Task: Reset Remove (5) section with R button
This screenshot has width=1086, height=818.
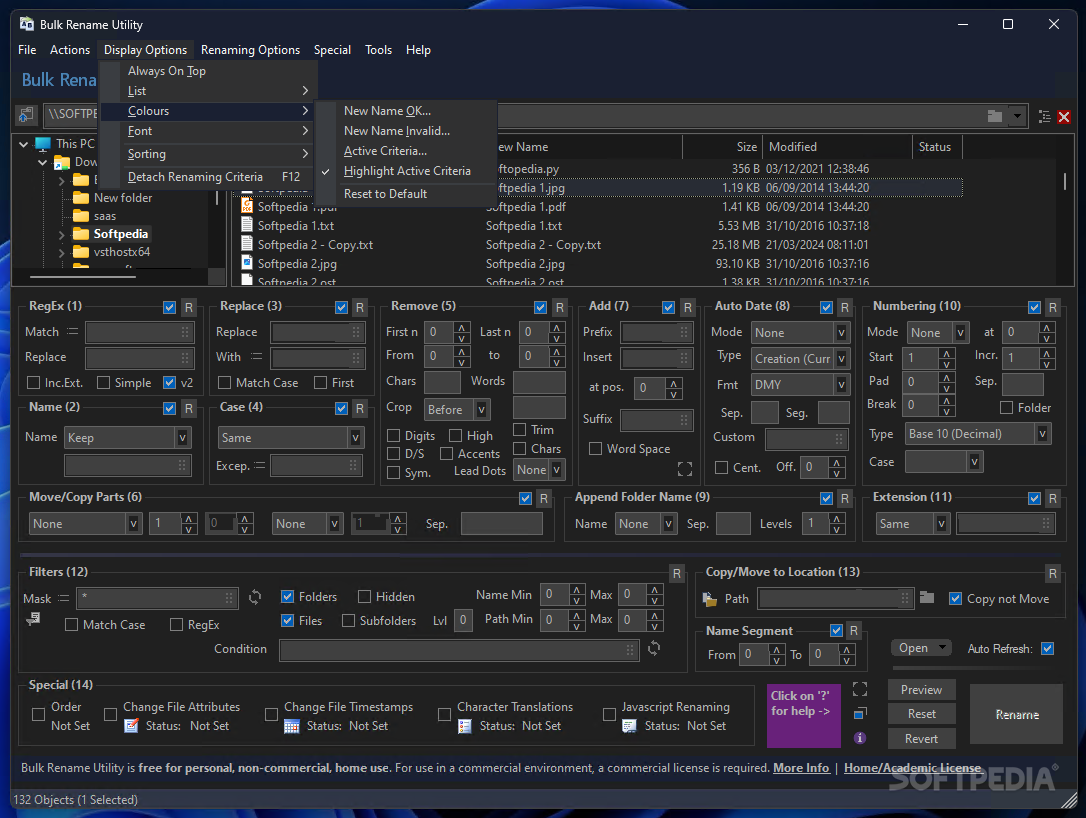Action: click(560, 308)
